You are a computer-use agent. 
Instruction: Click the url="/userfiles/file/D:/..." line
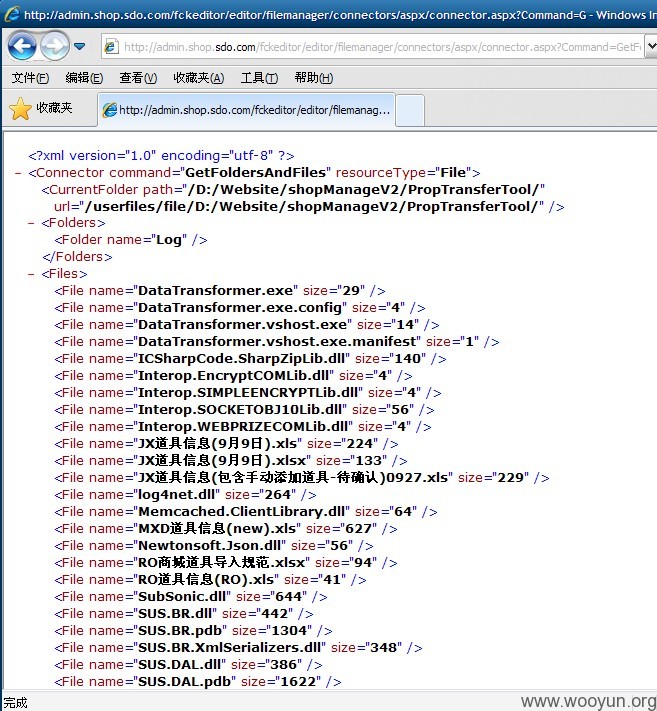[309, 207]
